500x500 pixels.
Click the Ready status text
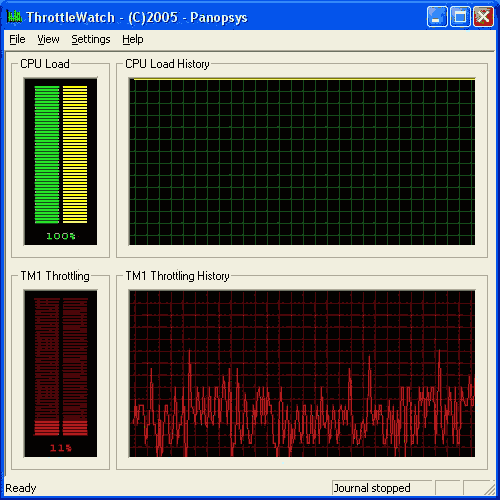21,488
